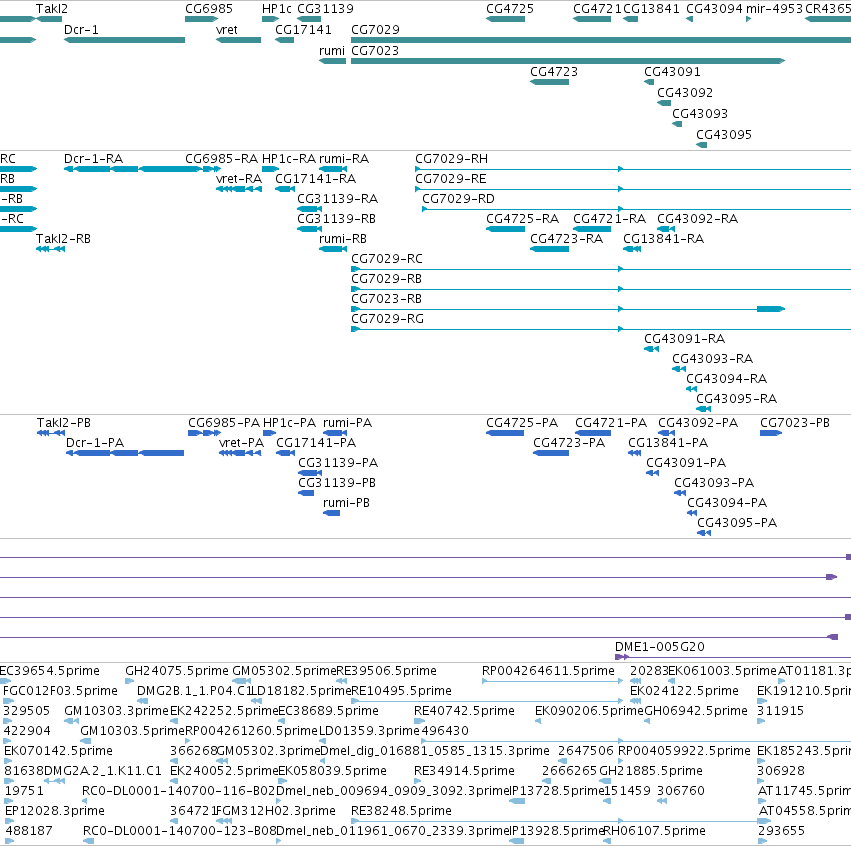Select the Dcr-1-PA protein label

pyautogui.click(x=95, y=443)
